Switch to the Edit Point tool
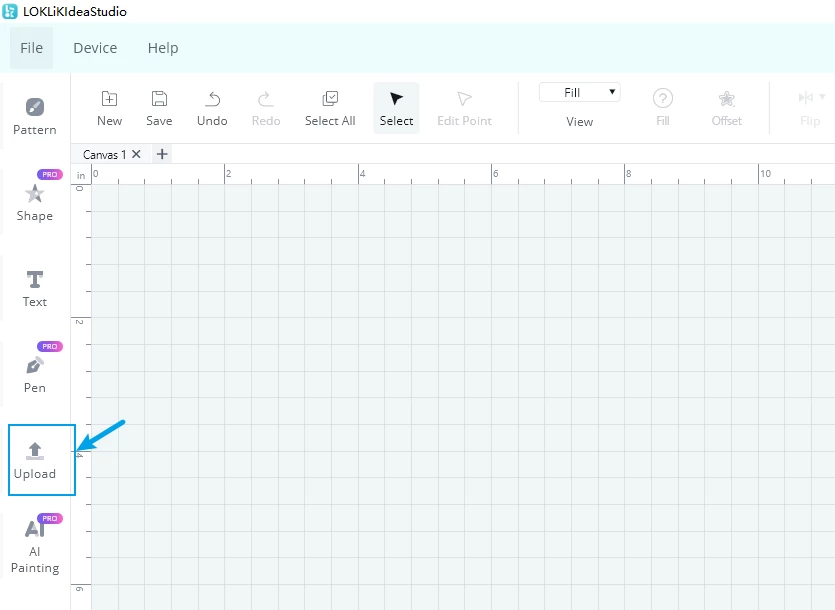The image size is (835, 610). (x=464, y=108)
